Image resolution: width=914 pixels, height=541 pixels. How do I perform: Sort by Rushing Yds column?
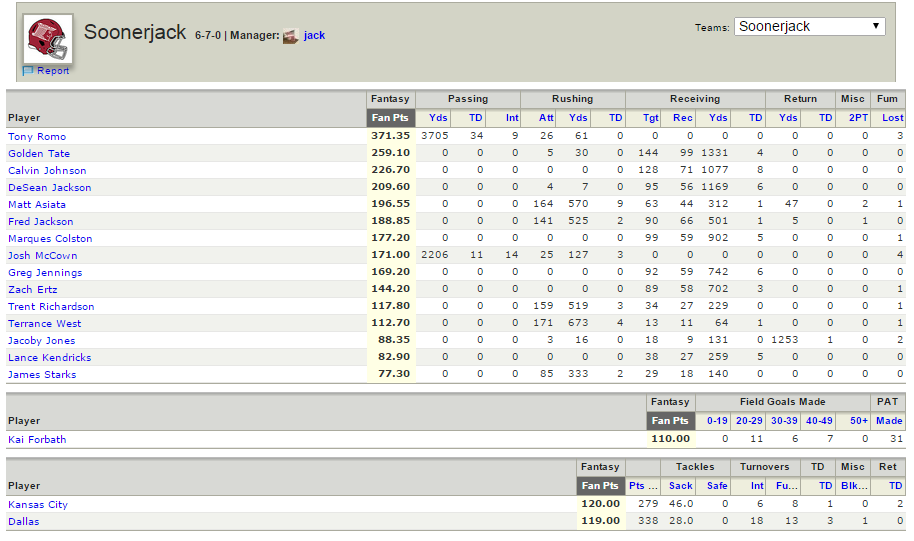(x=578, y=117)
